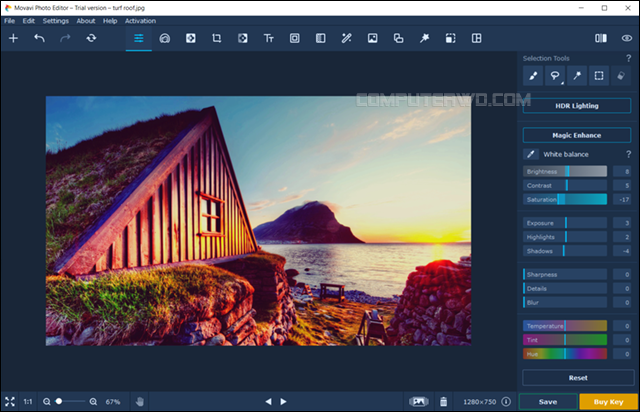This screenshot has height=412, width=640.
Task: Adjust the Contrast slider
Action: tap(565, 185)
